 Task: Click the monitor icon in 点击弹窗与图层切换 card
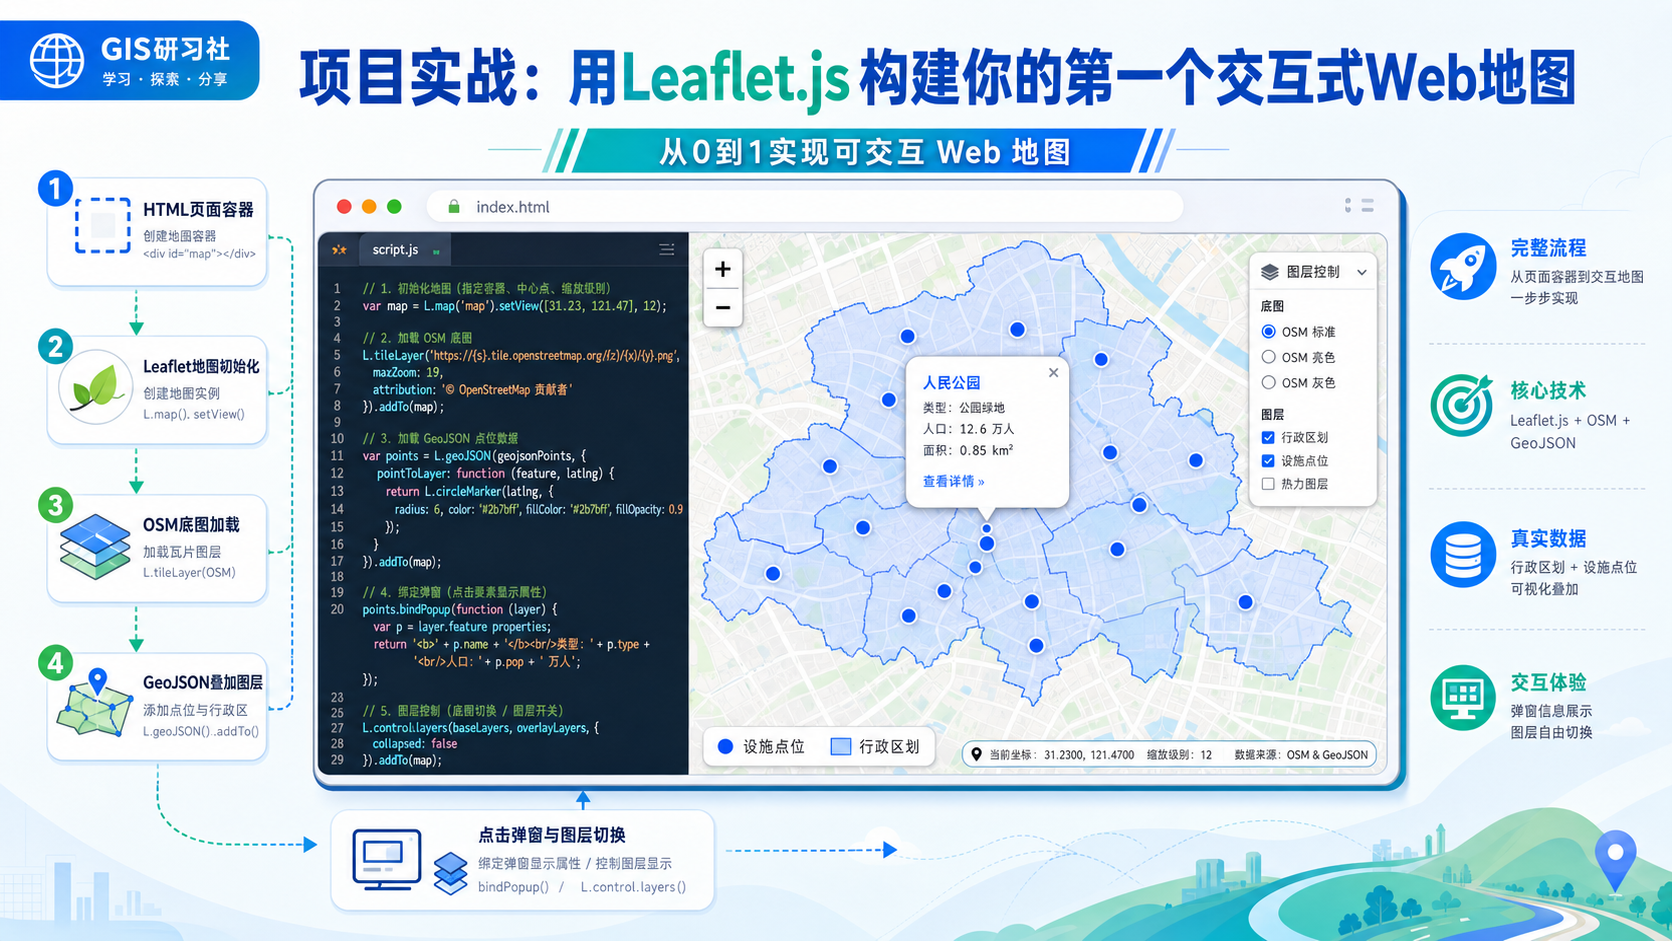point(386,860)
